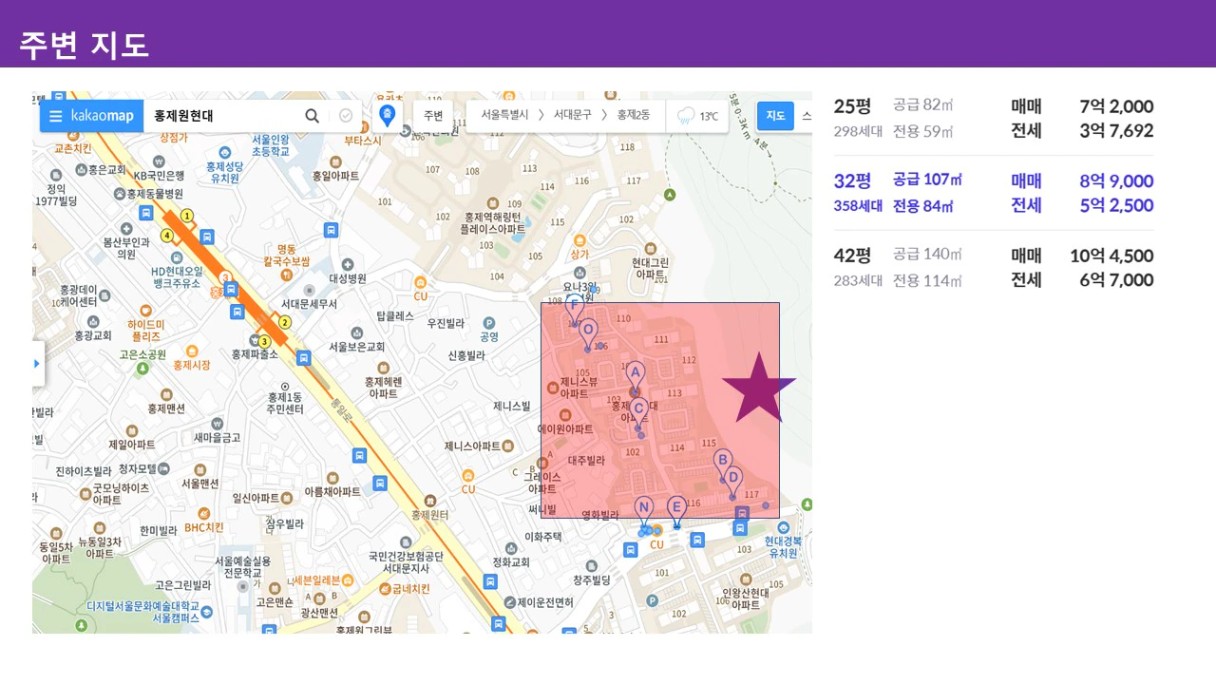Click the bus stop beside 홍제동물병원
Viewport: 1216px width, 684px height.
146,212
